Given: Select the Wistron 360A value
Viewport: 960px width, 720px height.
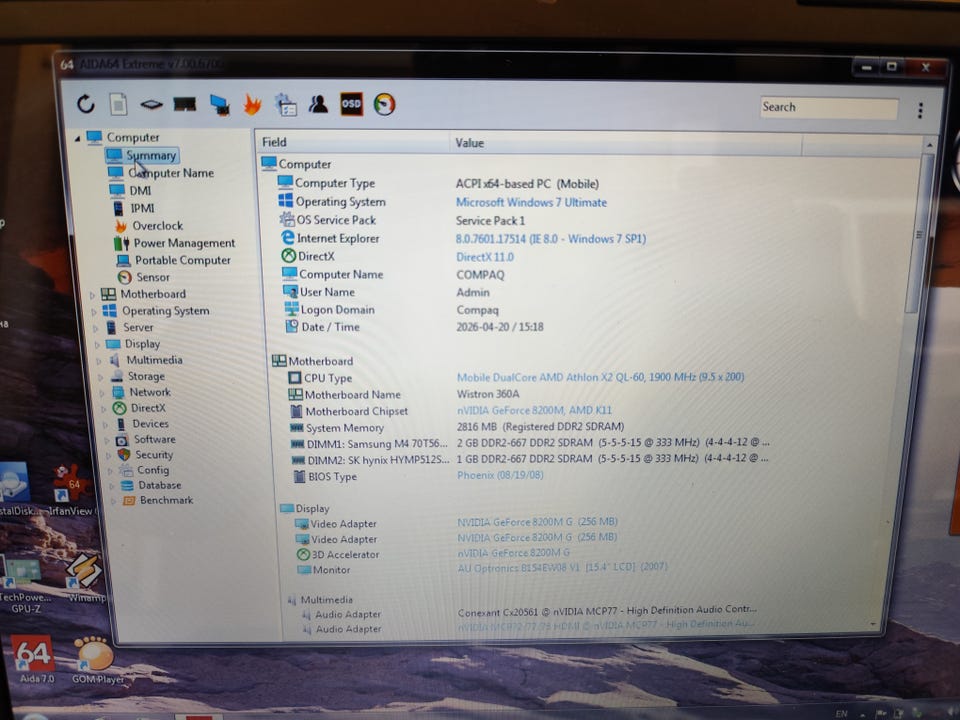Looking at the screenshot, I should pos(488,394).
